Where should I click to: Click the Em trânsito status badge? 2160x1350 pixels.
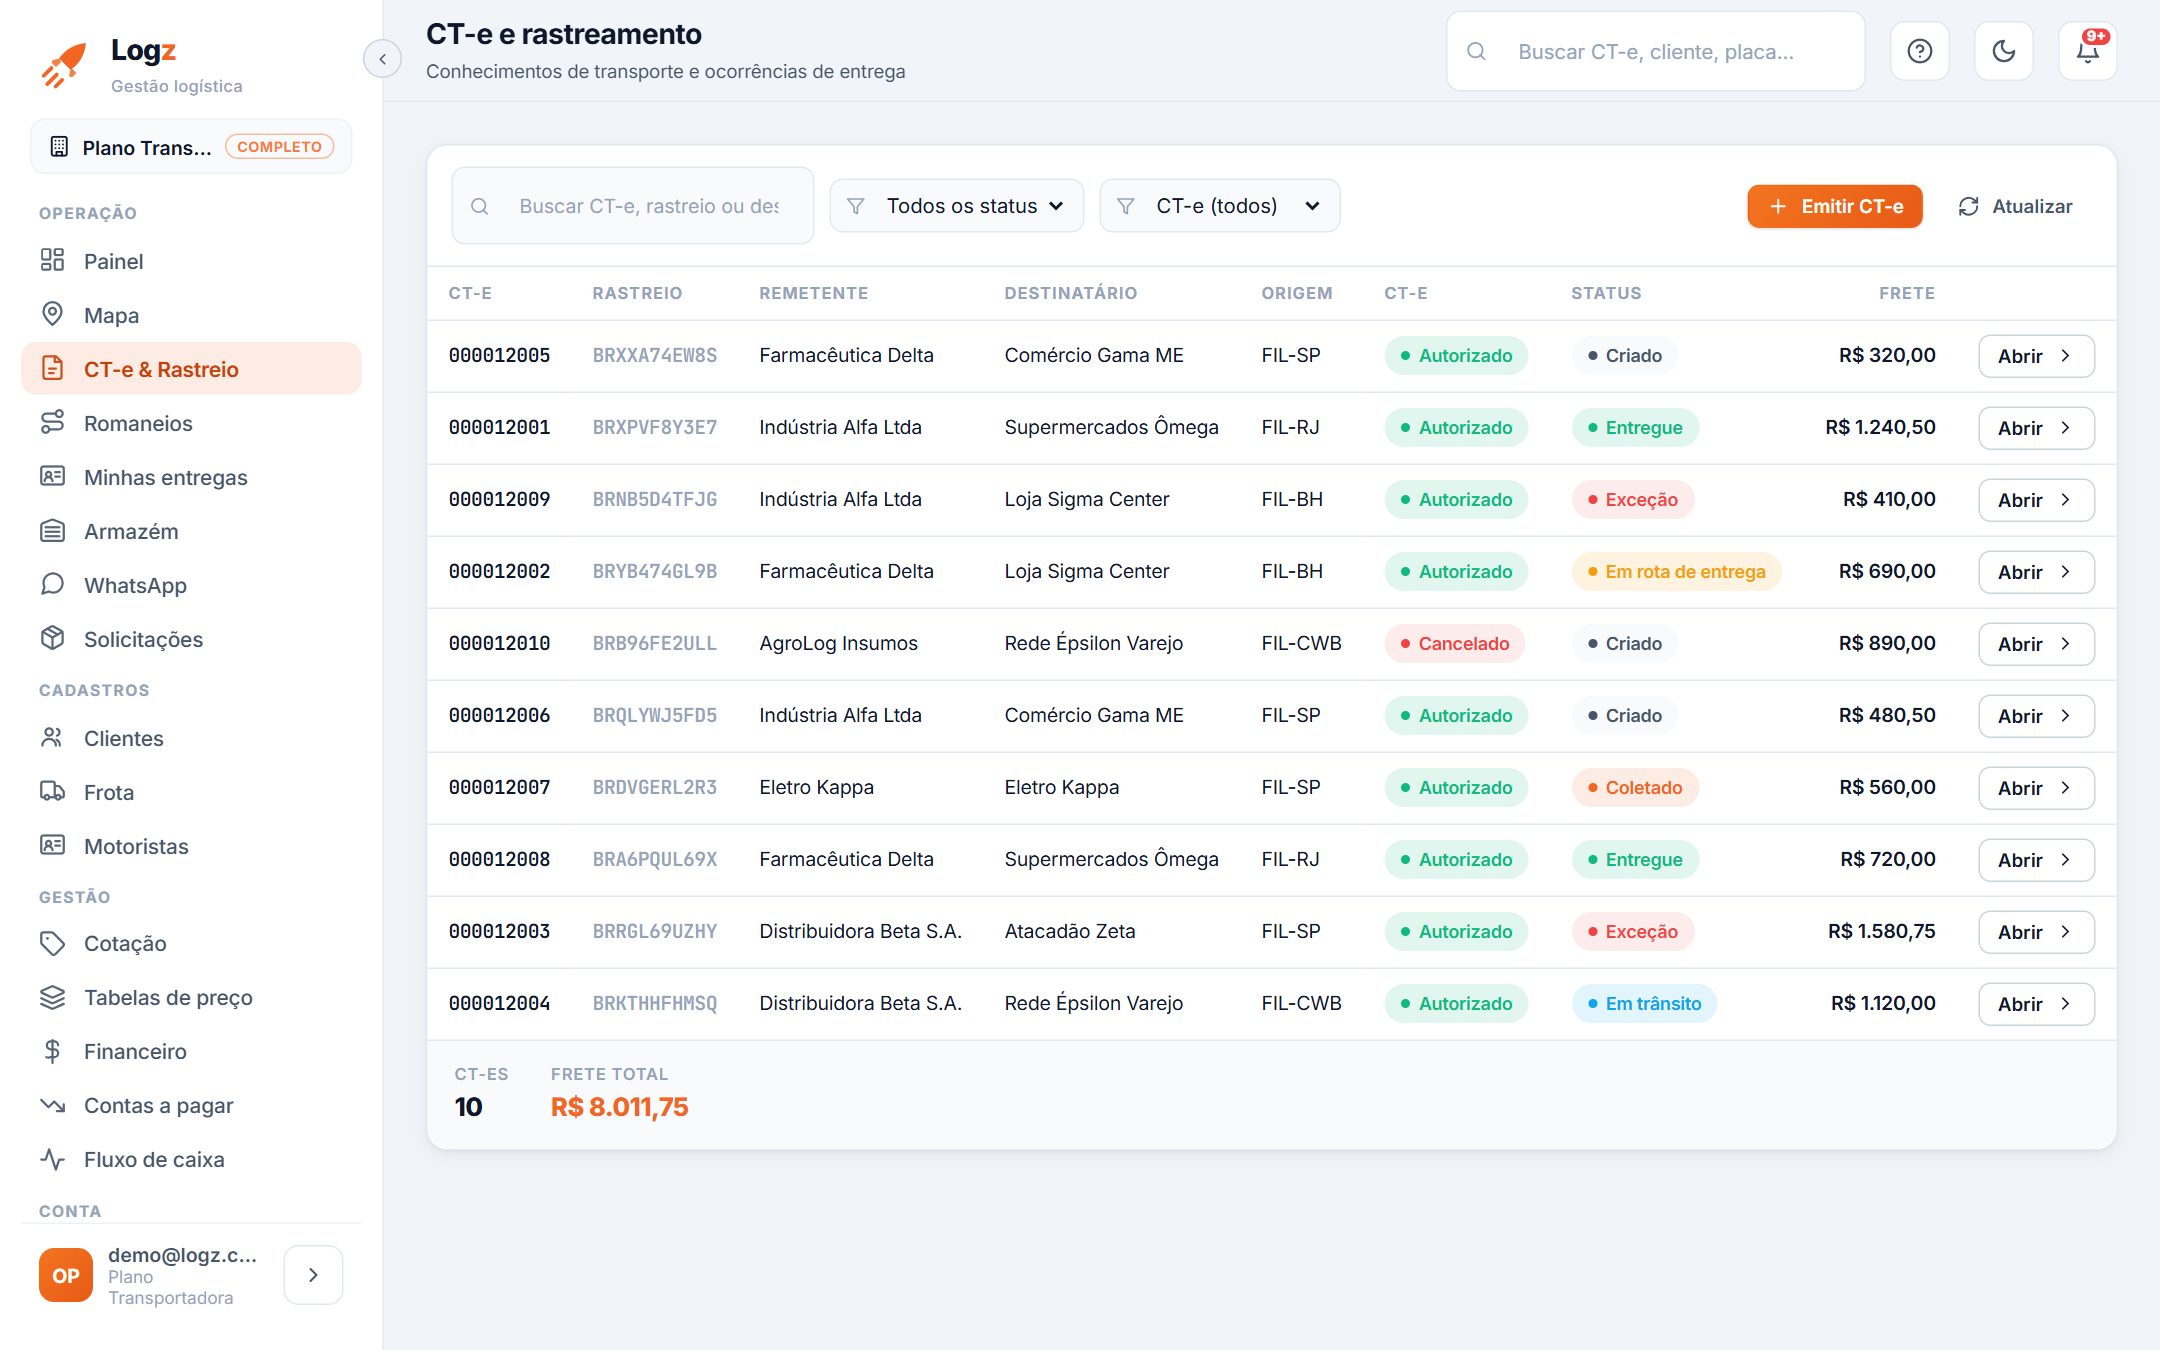(1644, 1004)
